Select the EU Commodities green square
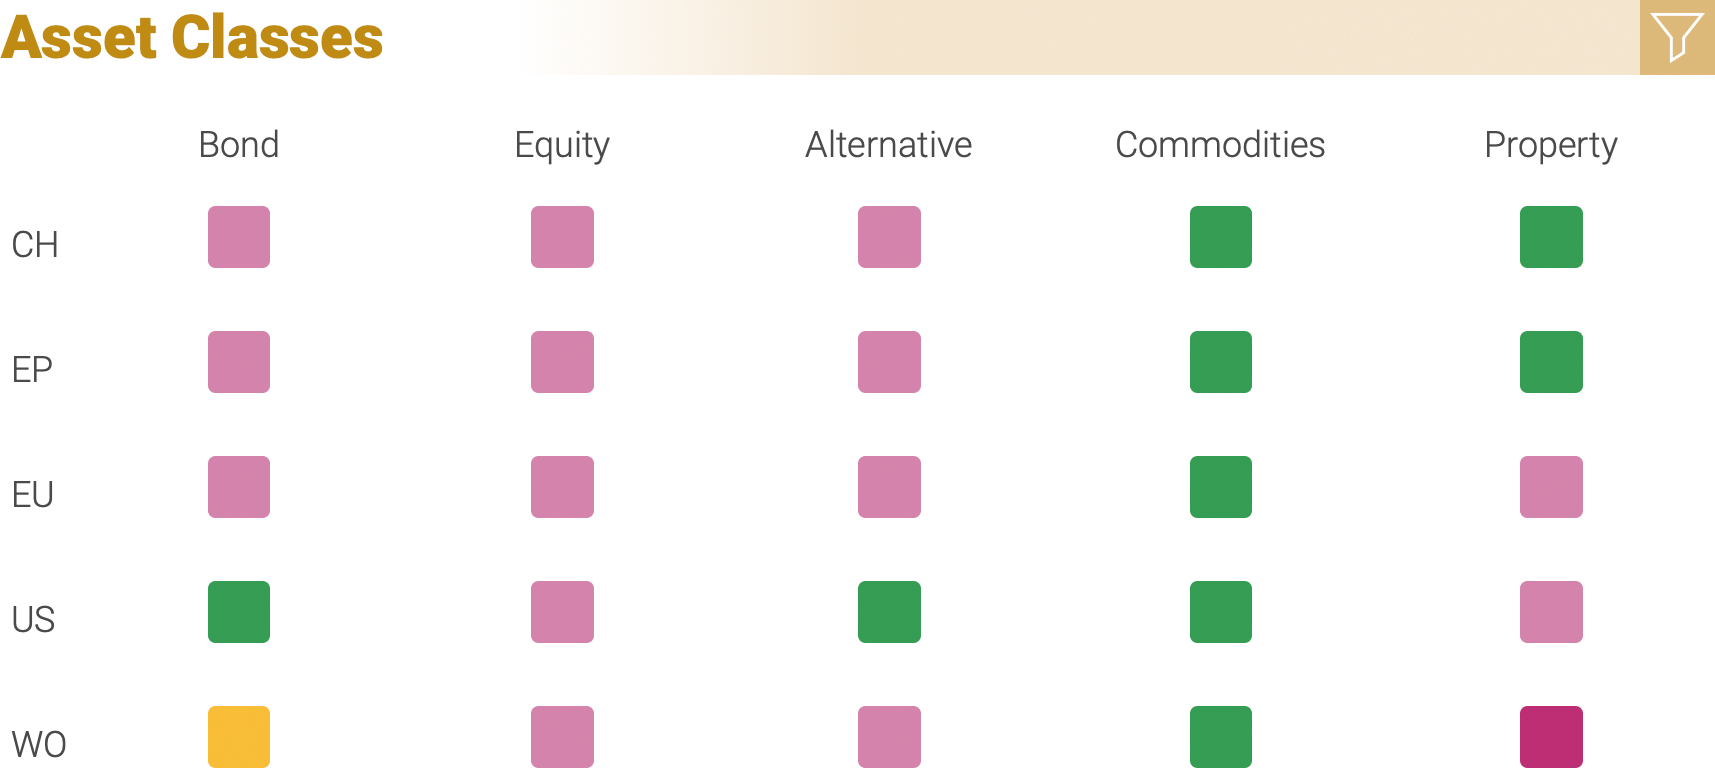Viewport: 1715px width, 768px height. click(x=1221, y=487)
